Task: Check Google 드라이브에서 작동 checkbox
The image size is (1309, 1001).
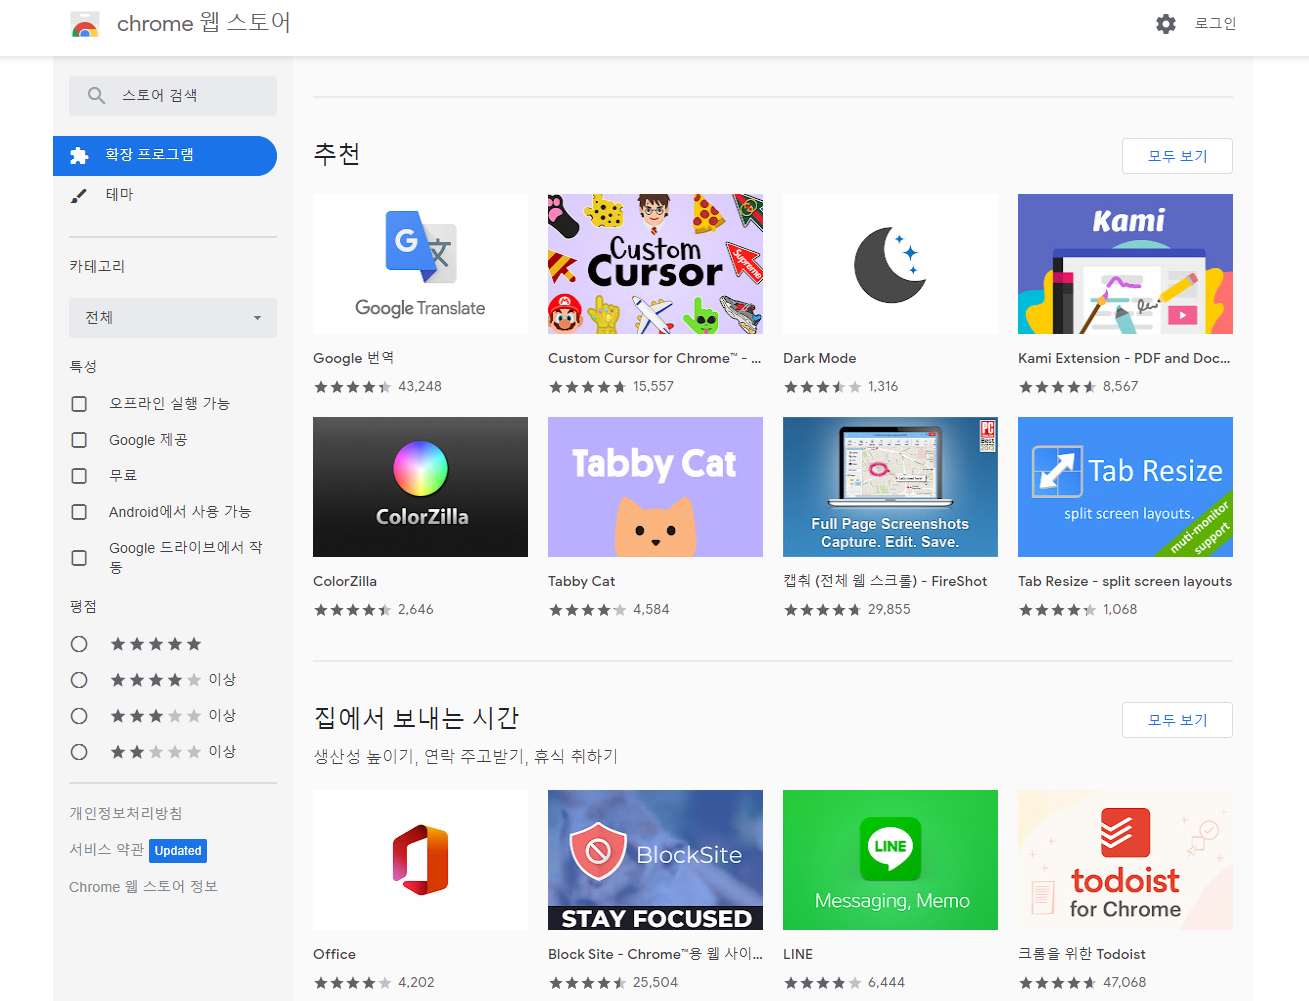Action: 79,558
